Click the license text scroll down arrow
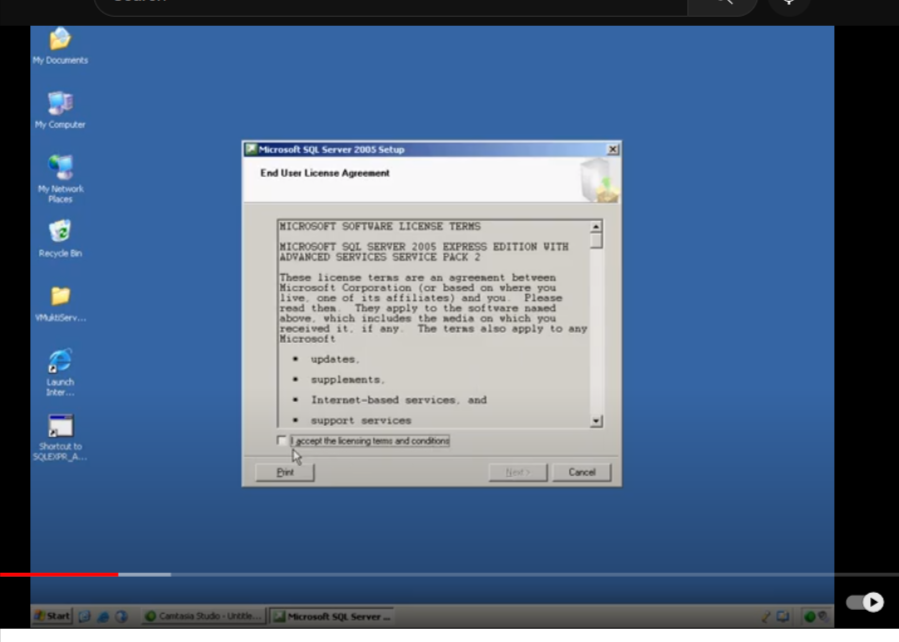The width and height of the screenshot is (899, 642). tap(596, 421)
